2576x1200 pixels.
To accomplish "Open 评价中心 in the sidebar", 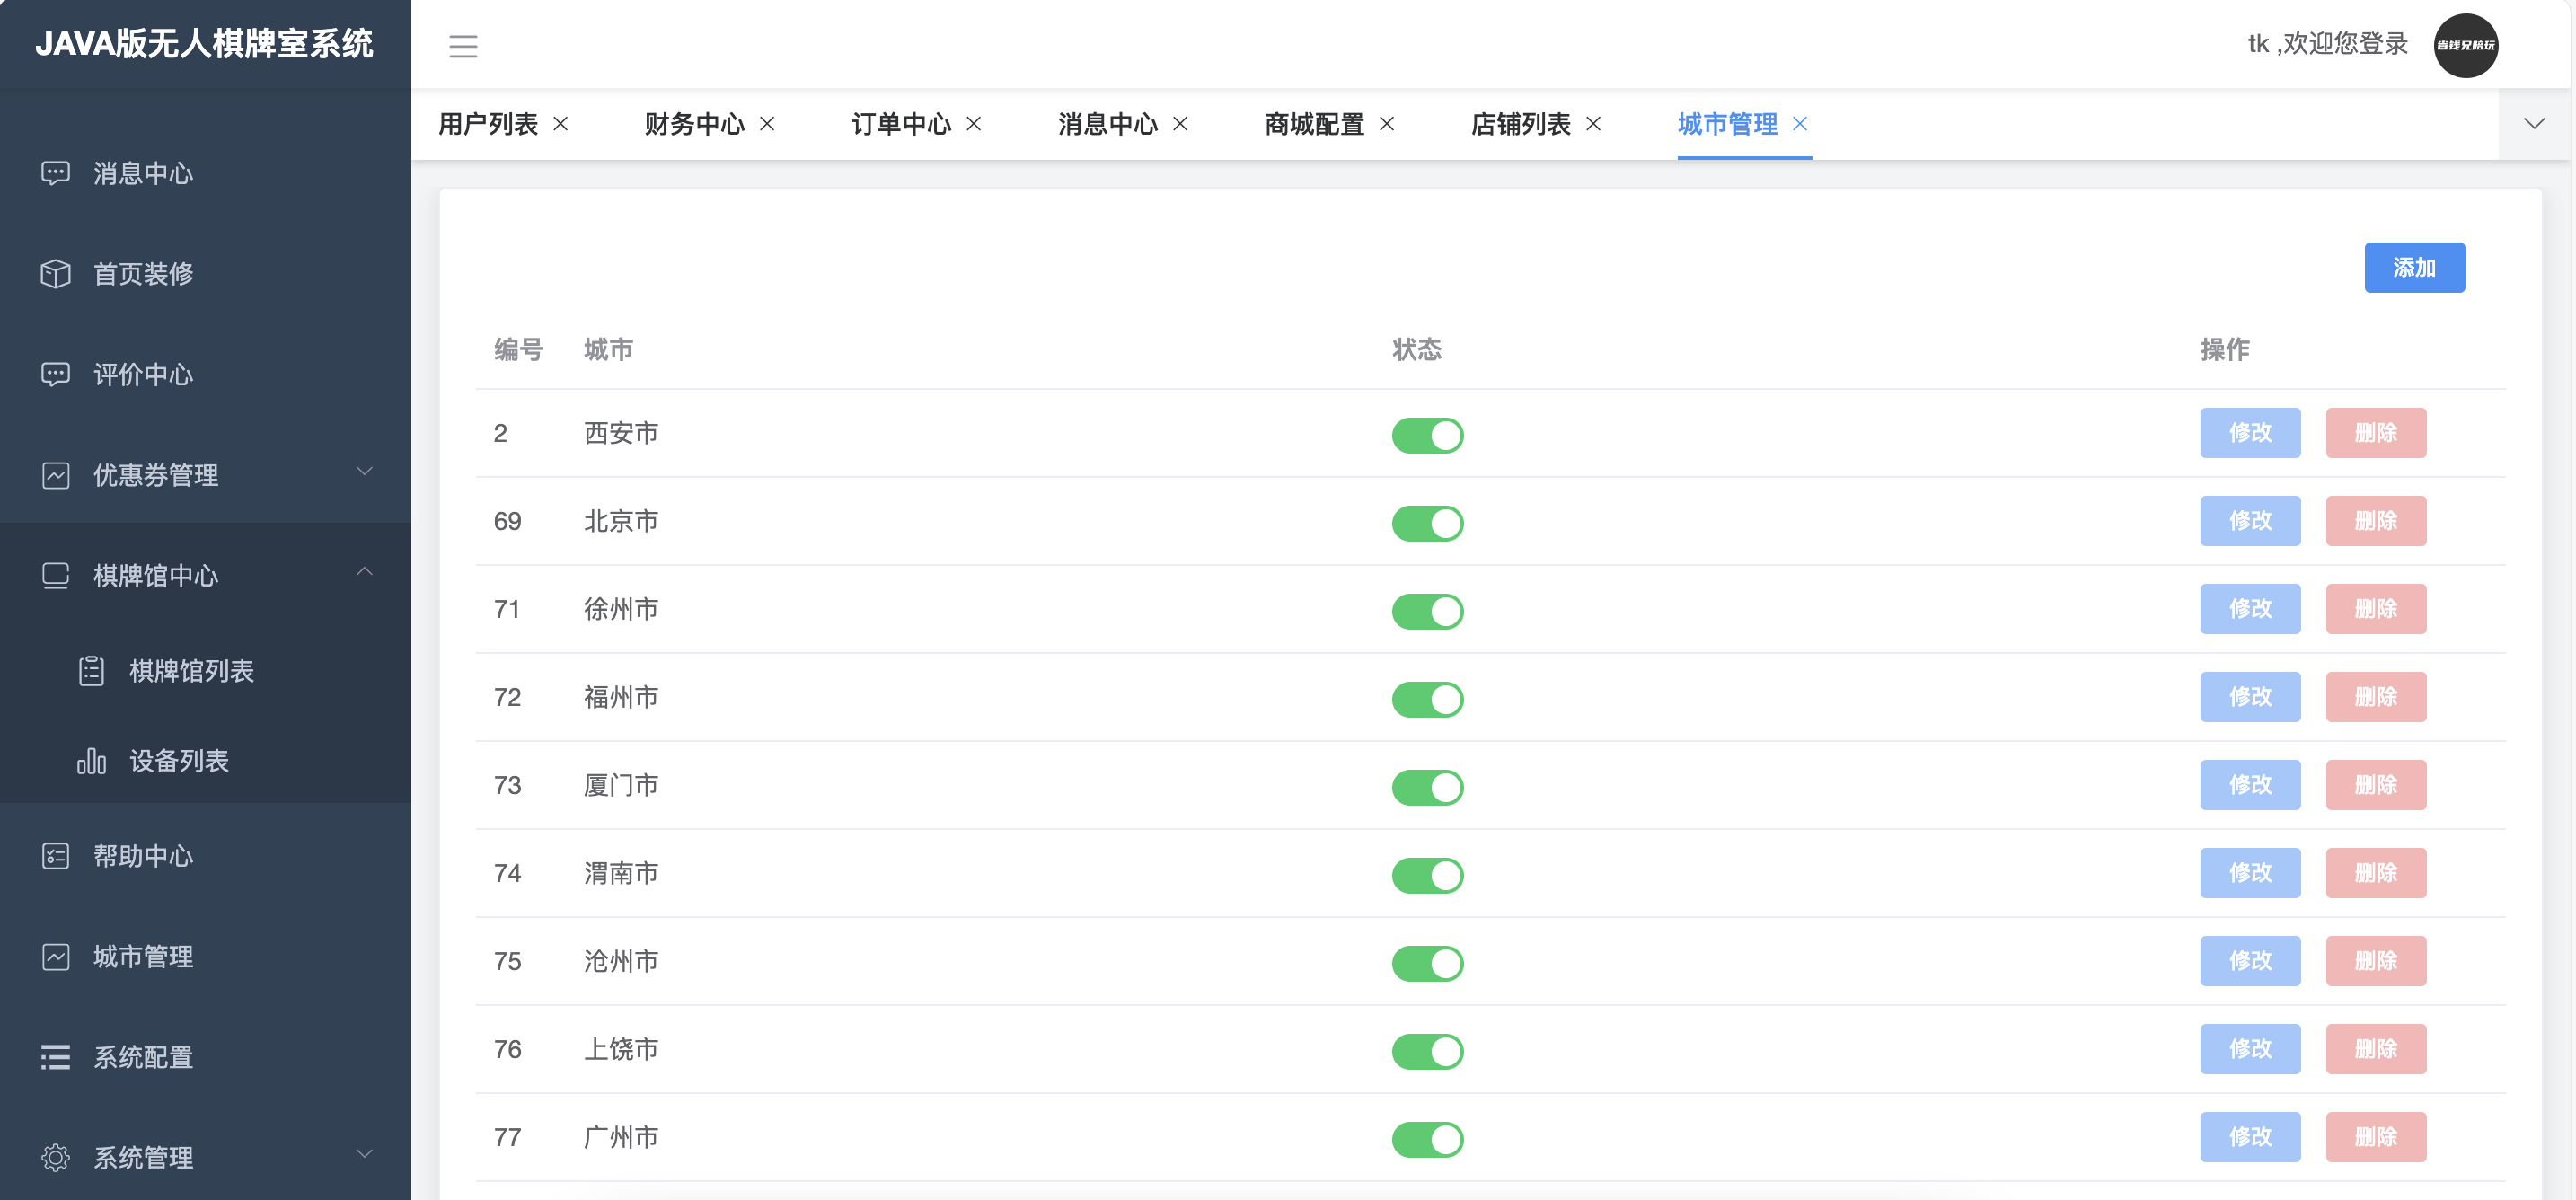I will coord(205,374).
